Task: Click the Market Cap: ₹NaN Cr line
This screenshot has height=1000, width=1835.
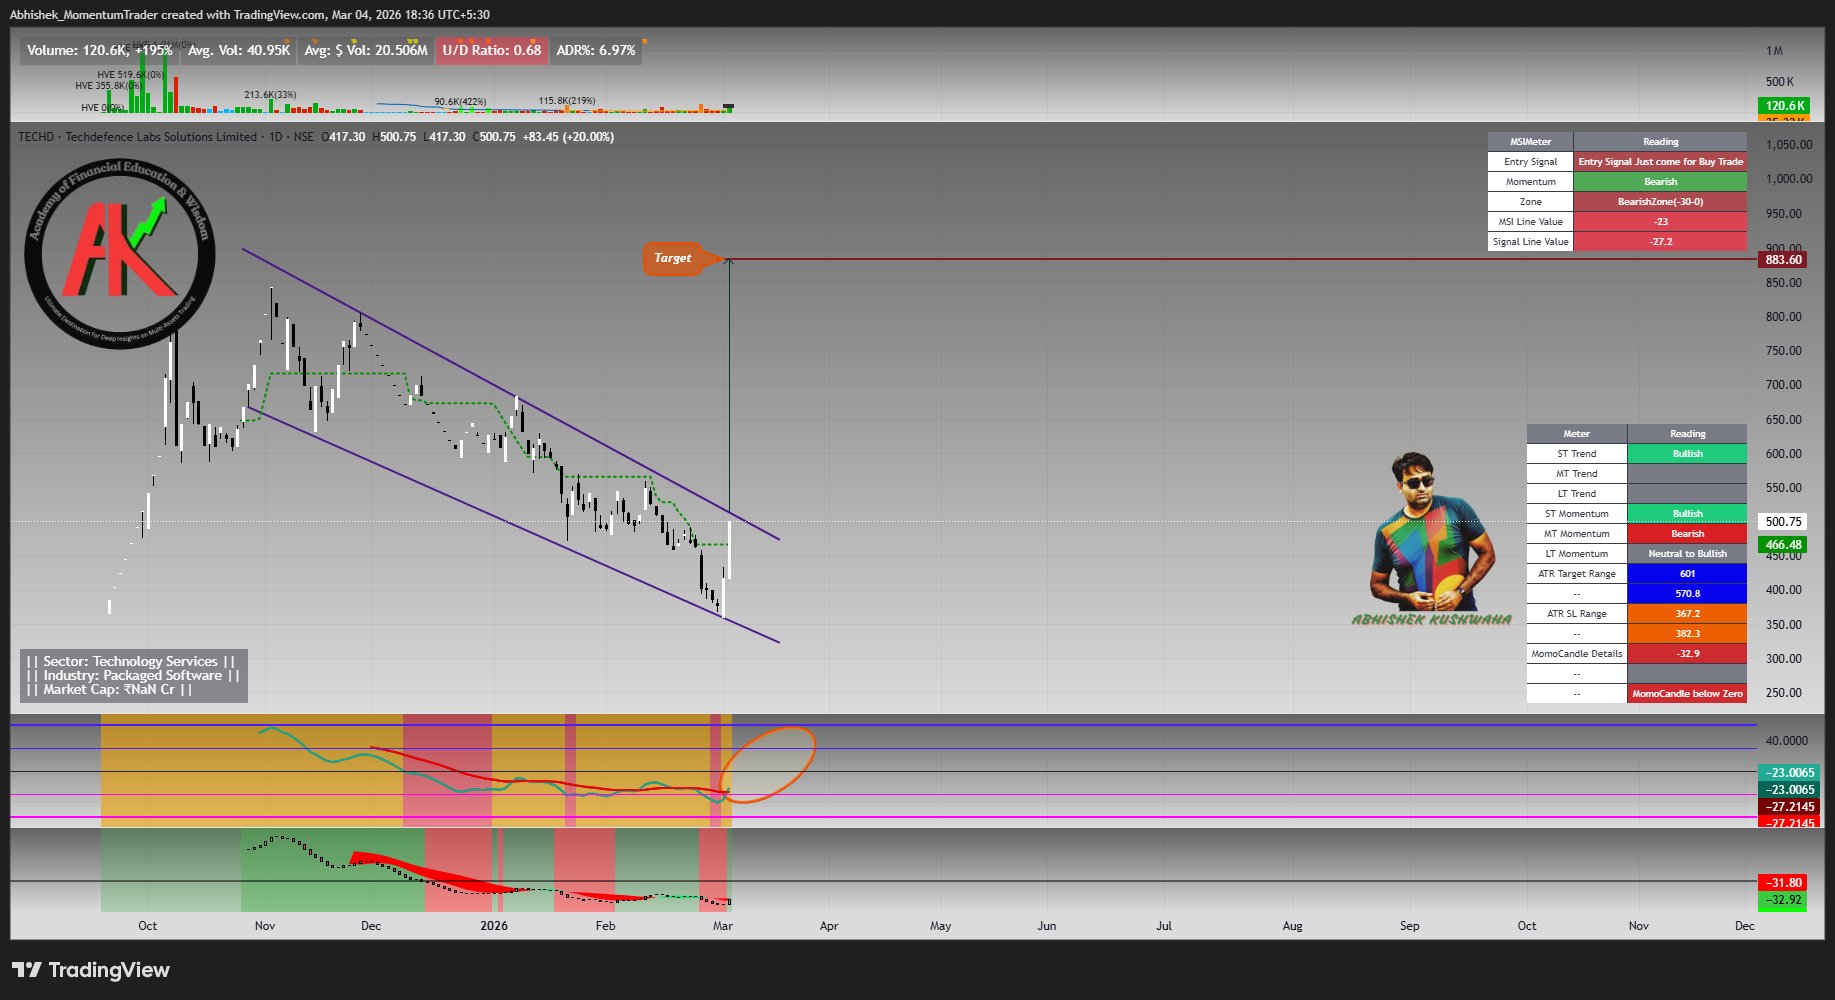Action: click(x=109, y=689)
